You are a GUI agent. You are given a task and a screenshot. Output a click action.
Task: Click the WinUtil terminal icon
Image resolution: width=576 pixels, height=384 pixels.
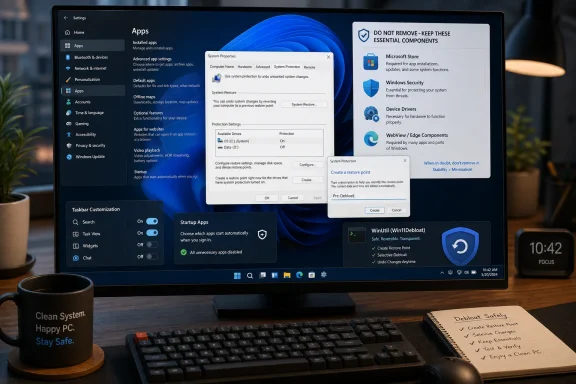pyautogui.click(x=357, y=235)
